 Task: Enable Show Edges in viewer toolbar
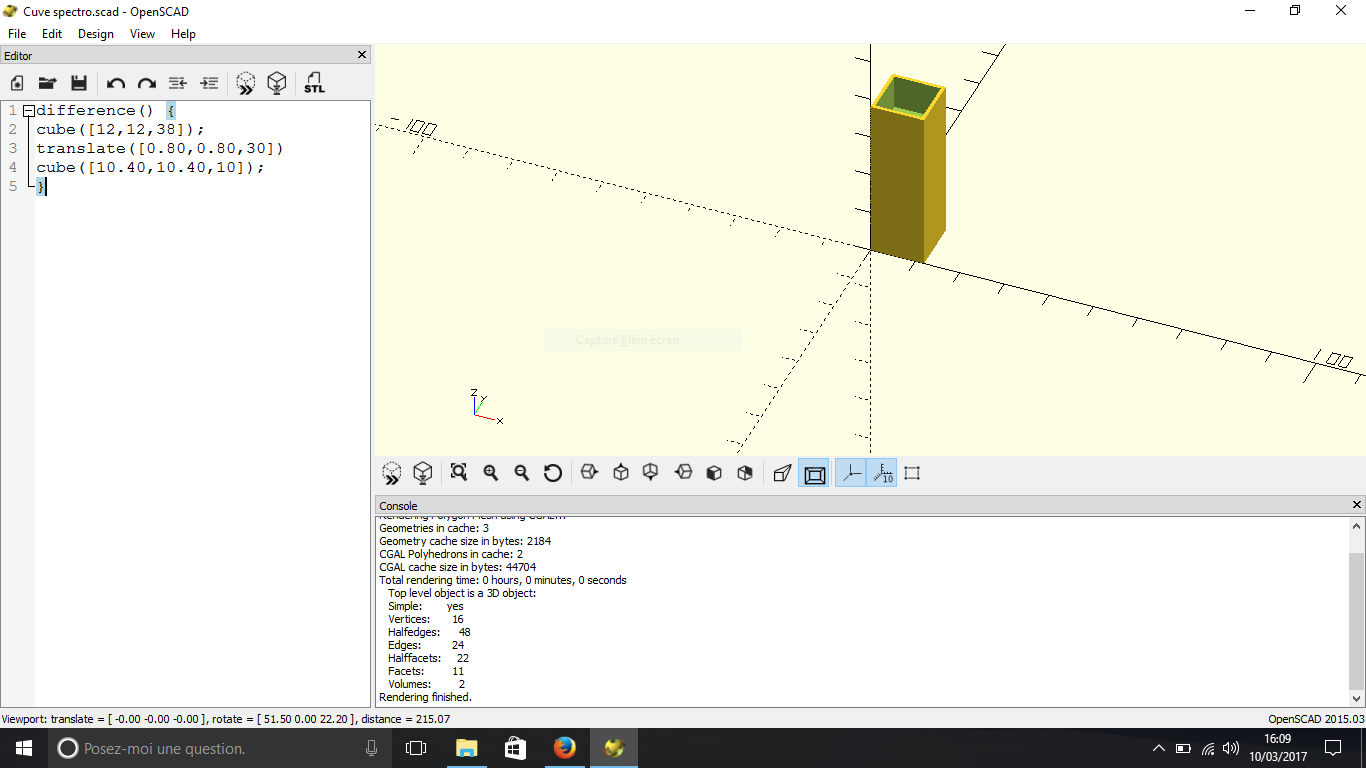(x=912, y=473)
